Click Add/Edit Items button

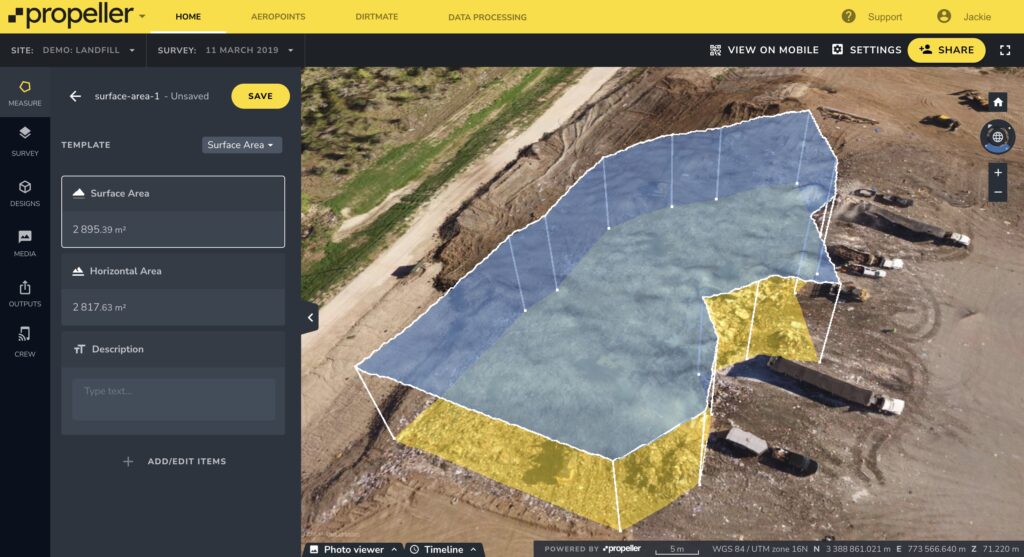174,461
